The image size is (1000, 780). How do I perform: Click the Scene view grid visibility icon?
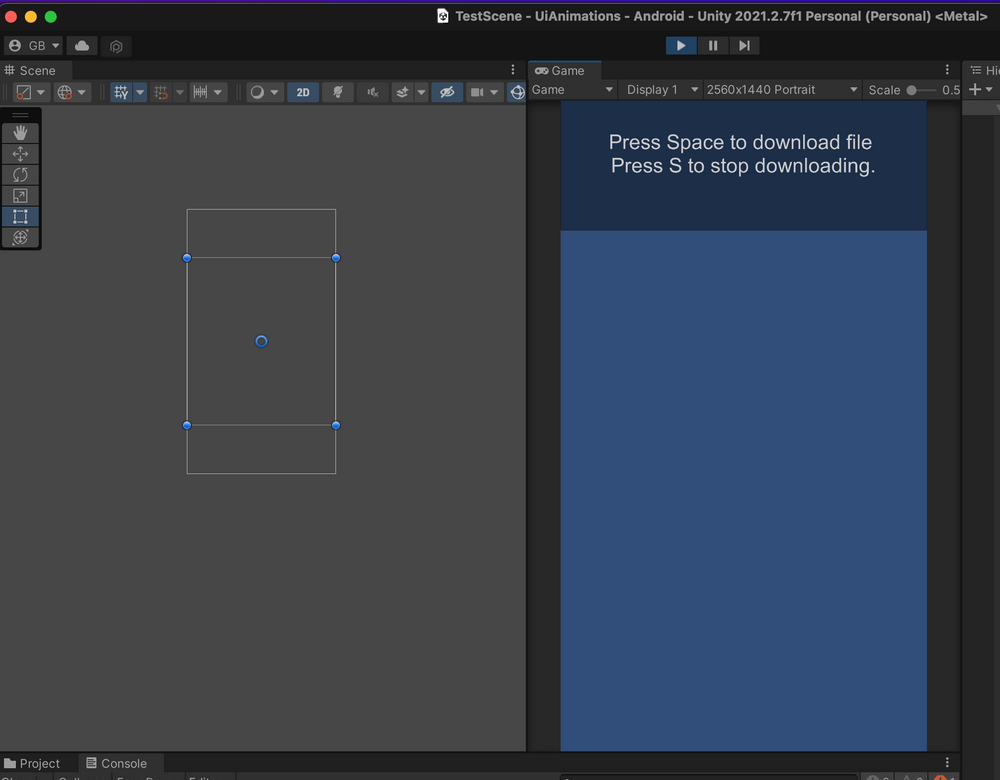click(117, 92)
